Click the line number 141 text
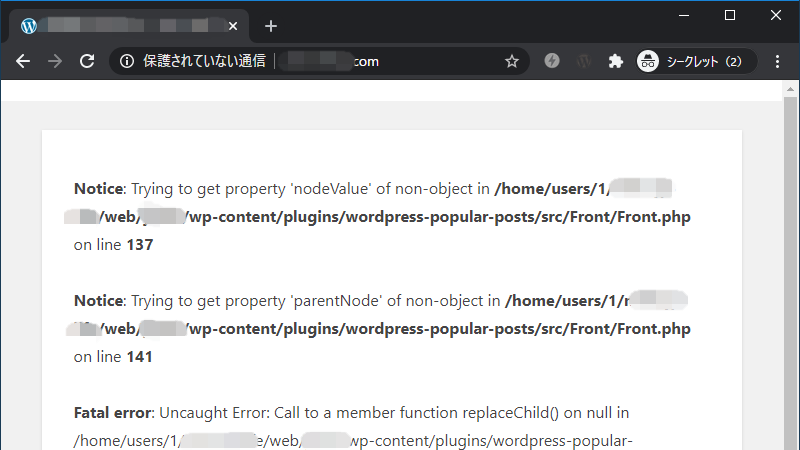 point(140,357)
